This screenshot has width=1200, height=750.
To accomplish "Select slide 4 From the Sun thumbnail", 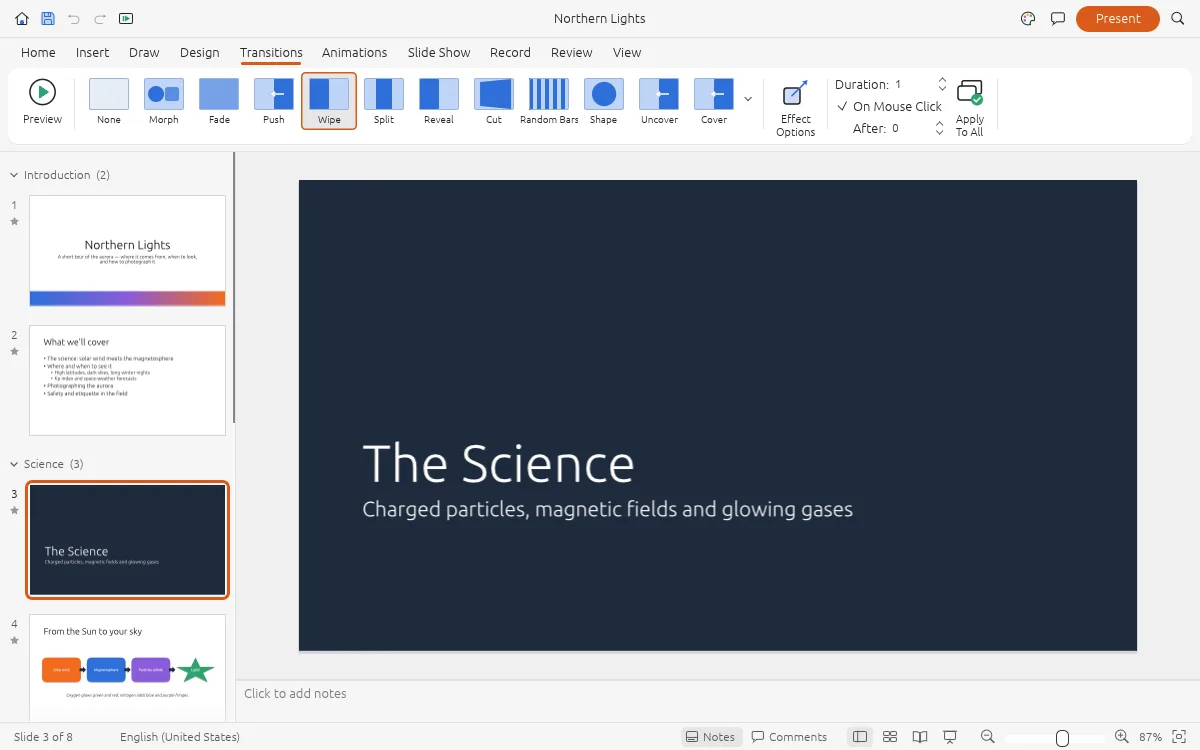I will (x=128, y=667).
